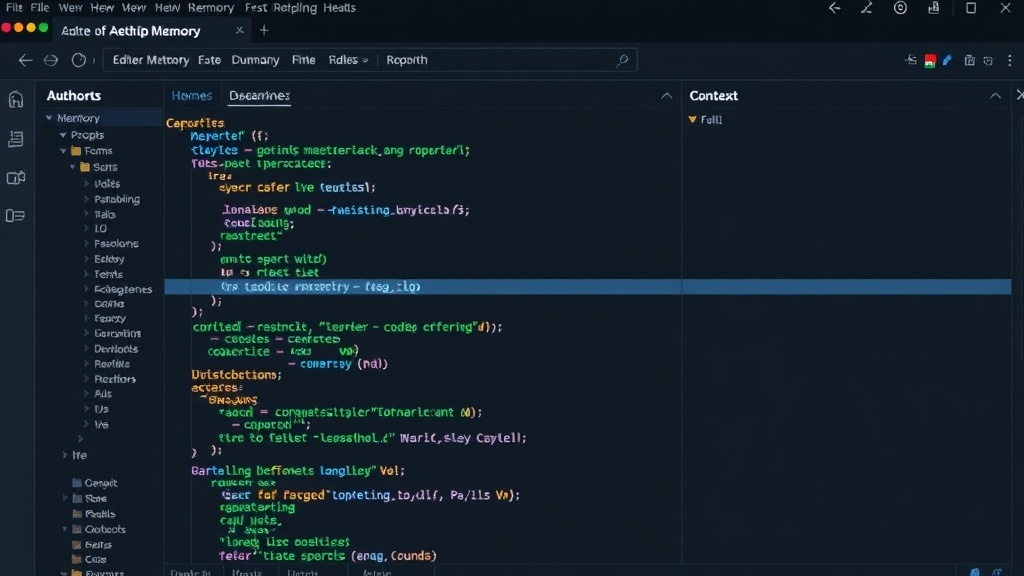Click Firie in the address bar

pyautogui.click(x=304, y=60)
